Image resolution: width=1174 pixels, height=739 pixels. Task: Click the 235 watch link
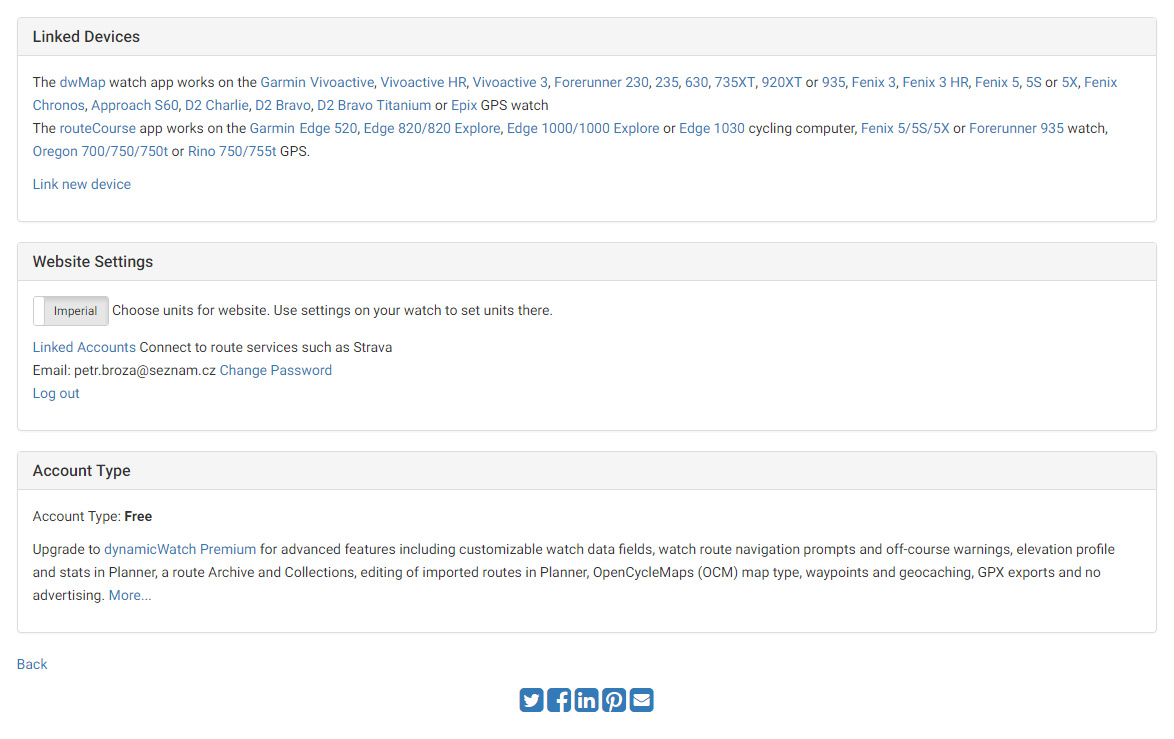click(x=666, y=82)
